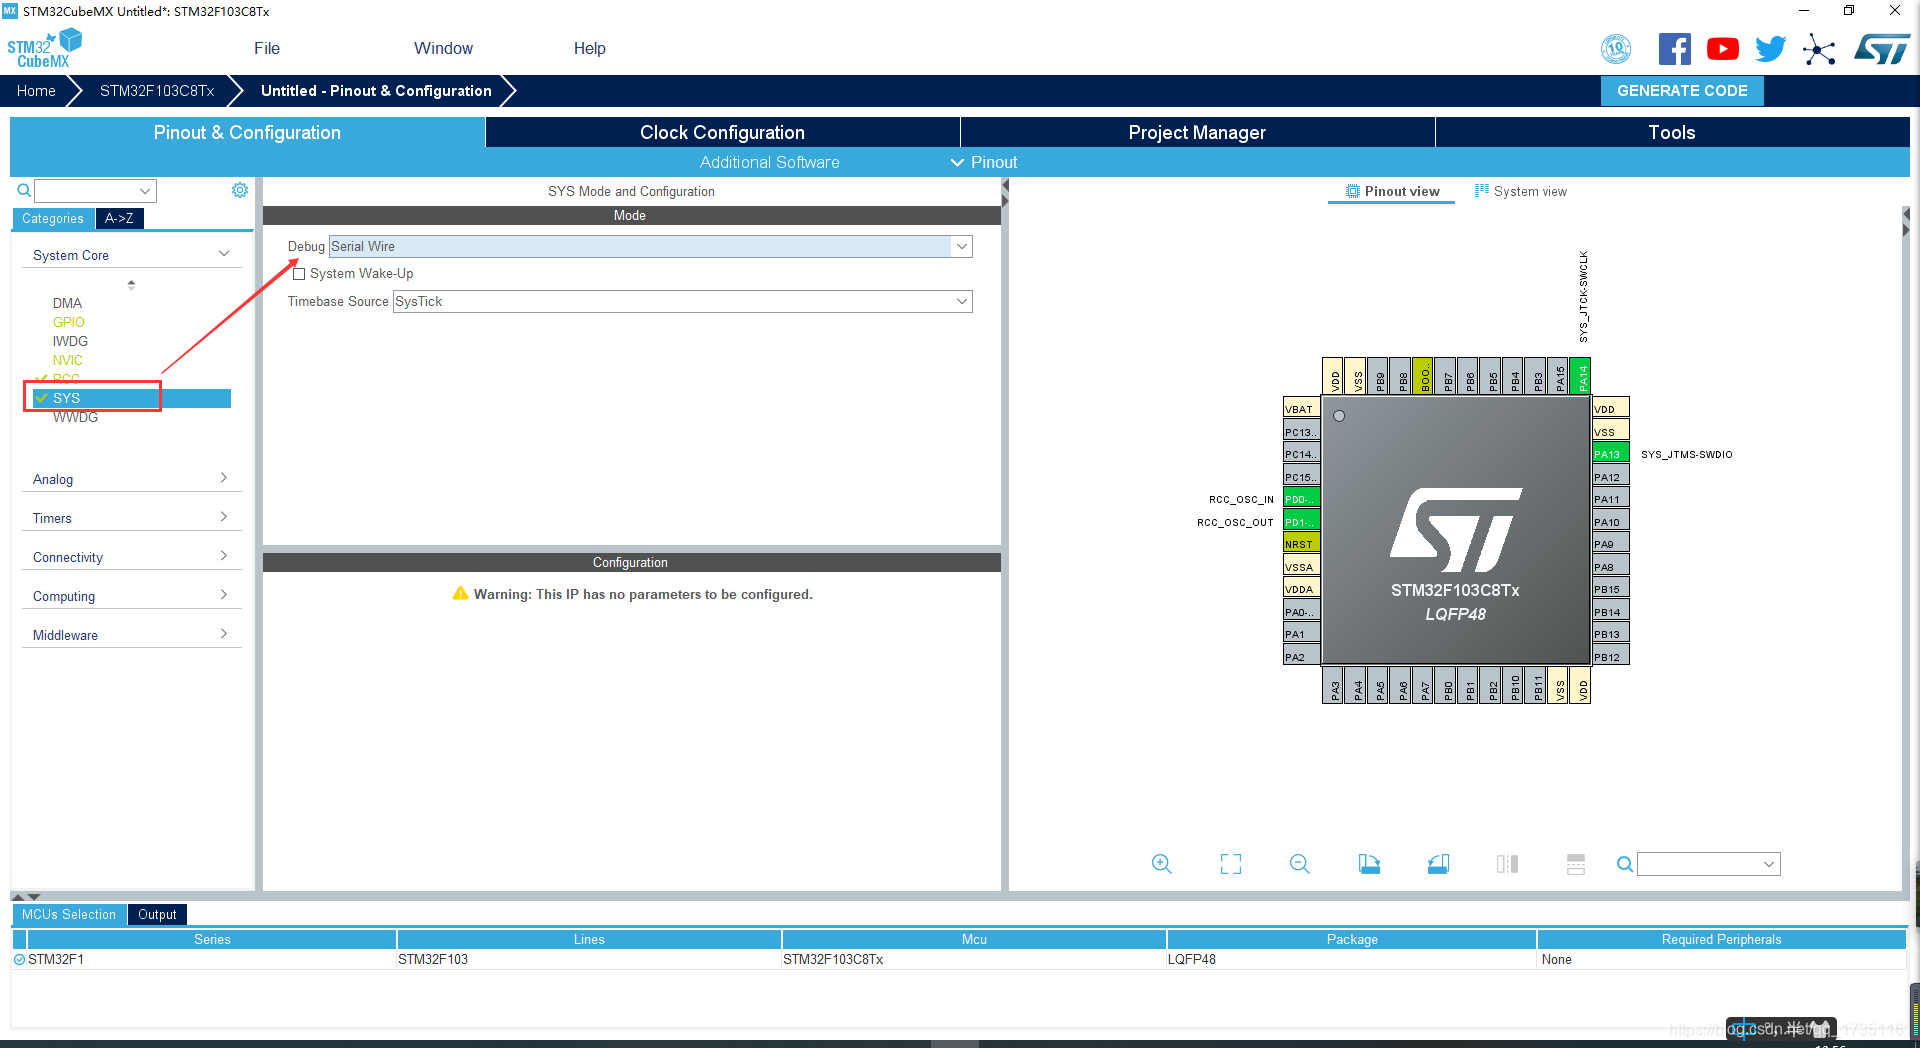
Task: Select GPIO in System Core list
Action: [x=69, y=322]
